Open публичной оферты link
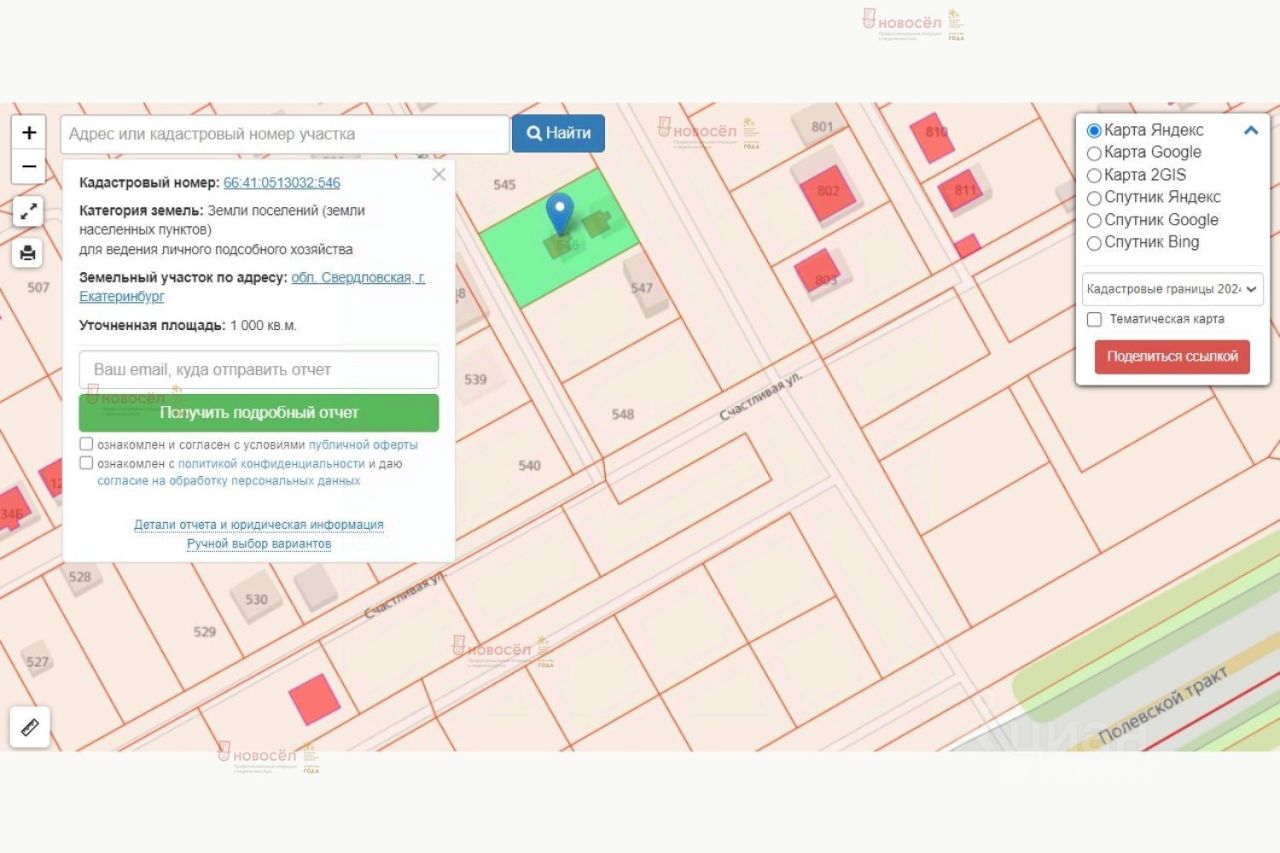Screen dimensions: 1280x853 [363, 445]
